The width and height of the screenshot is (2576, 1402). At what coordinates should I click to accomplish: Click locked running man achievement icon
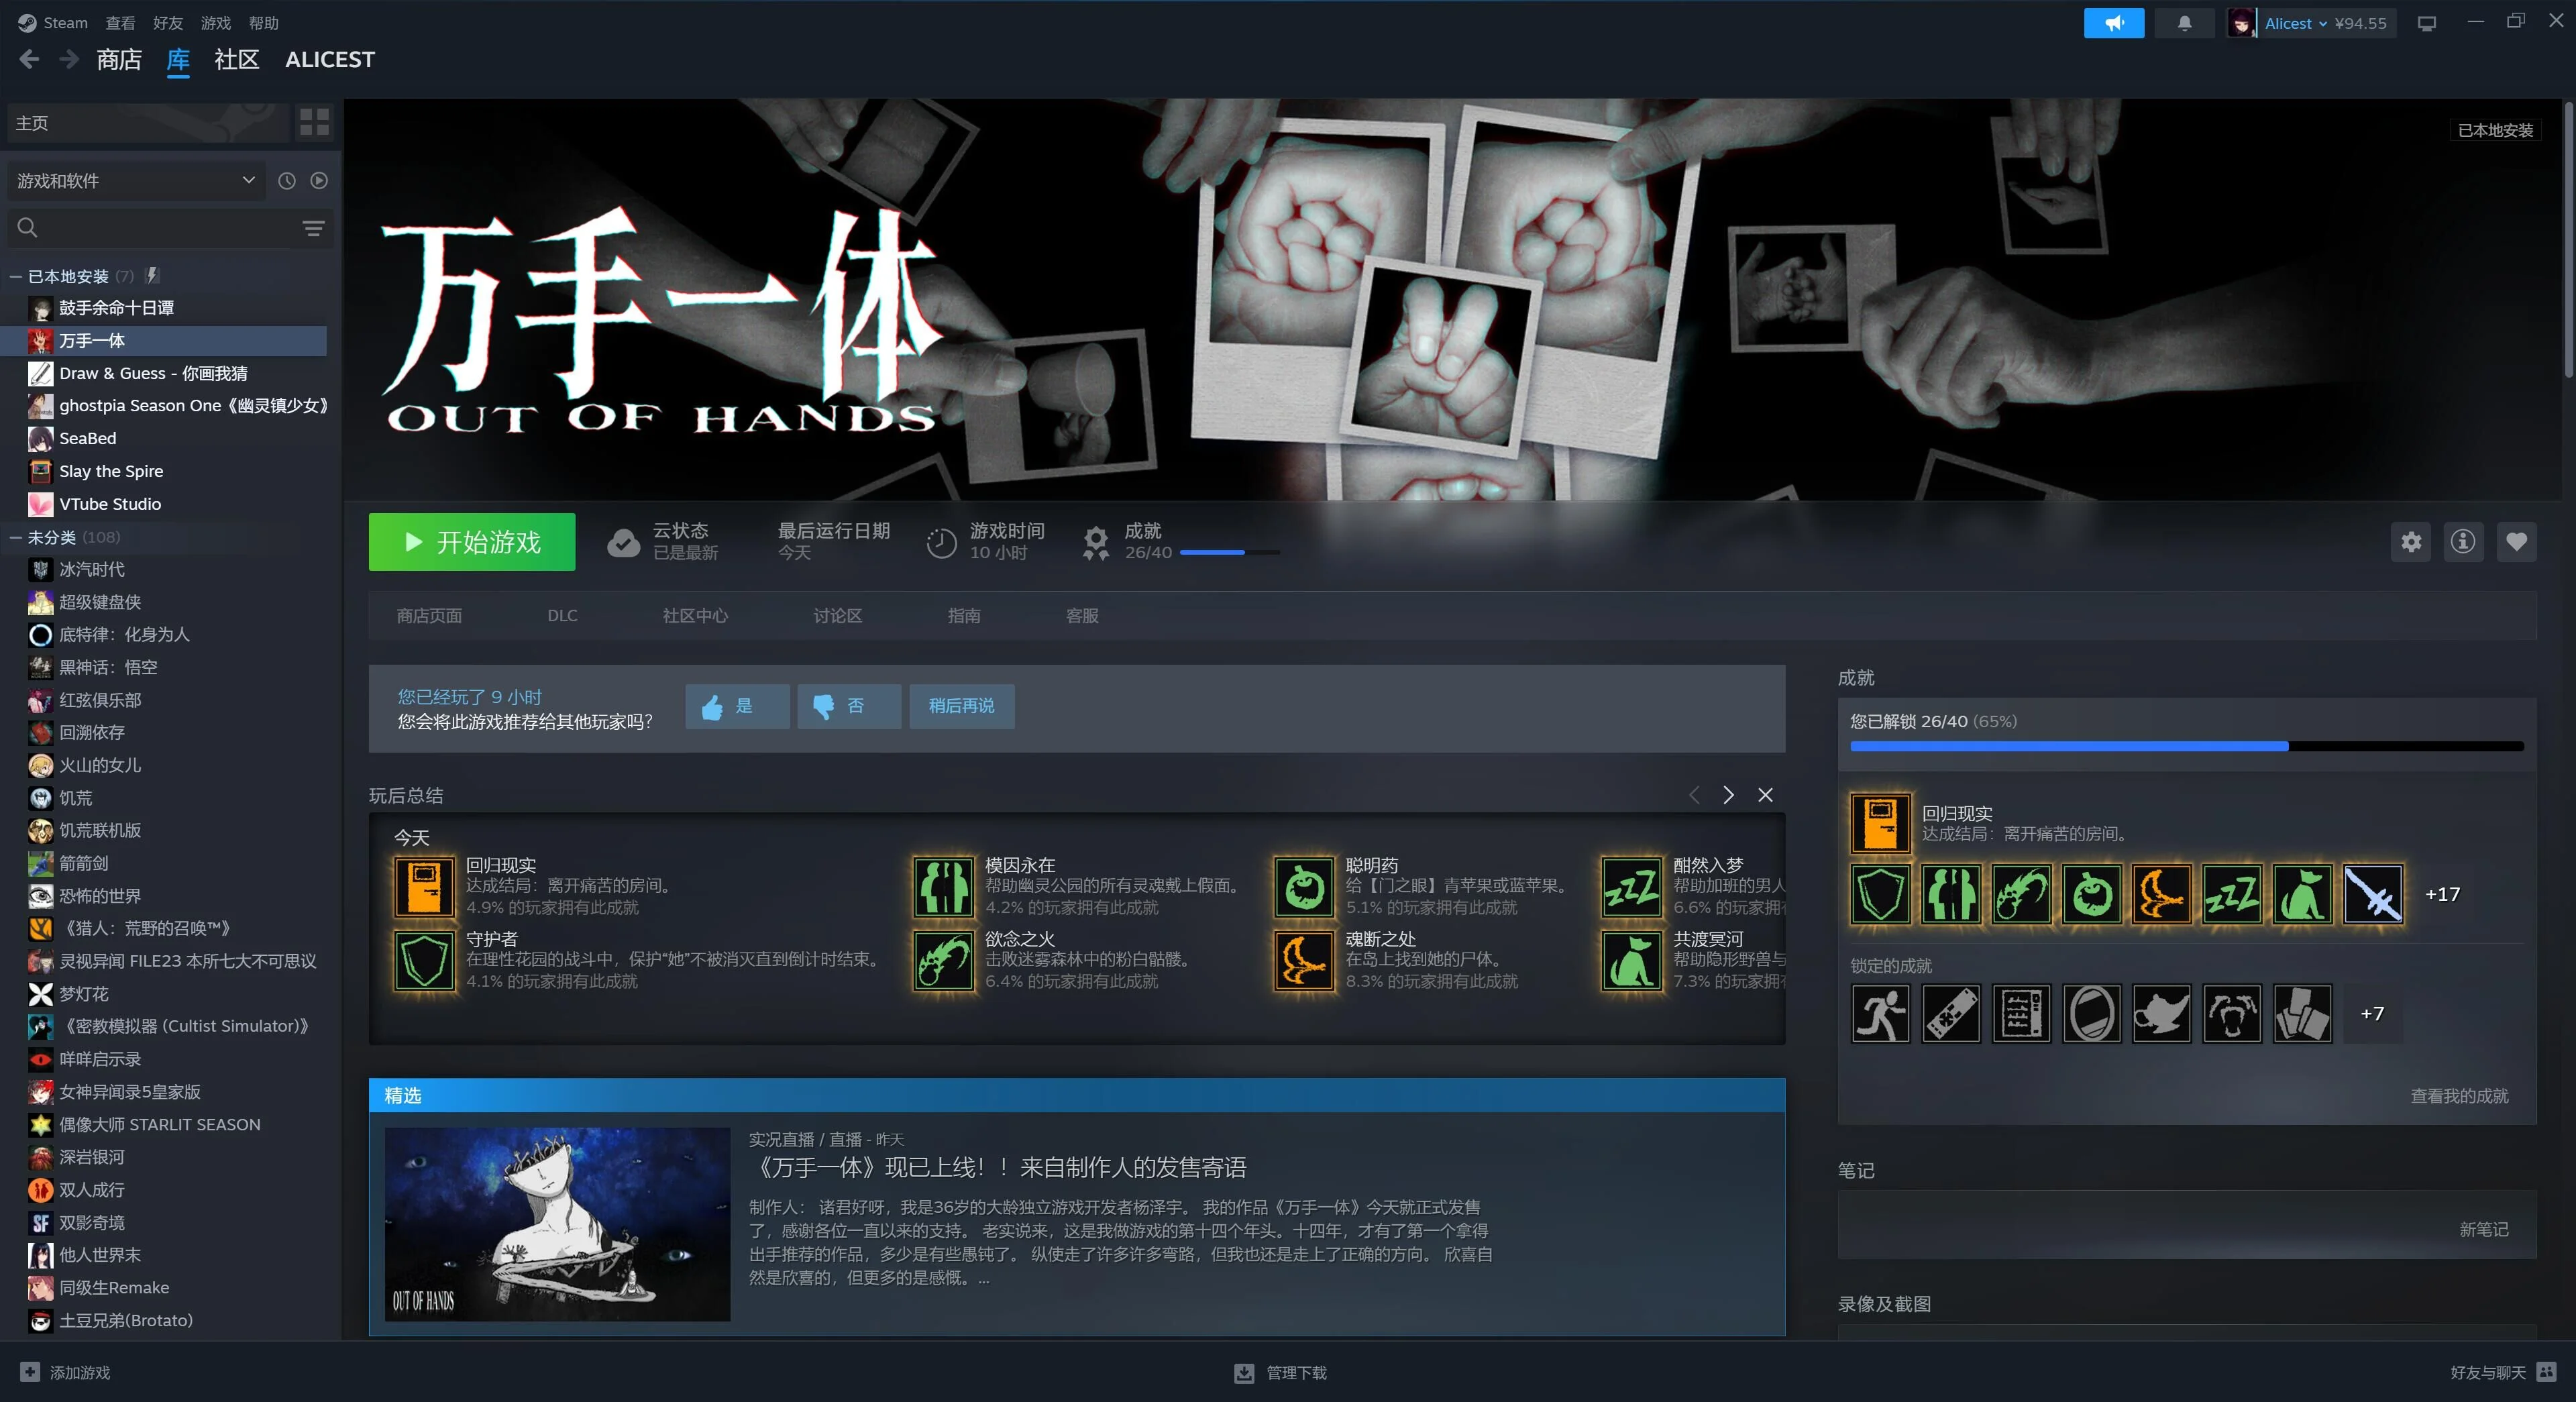[1880, 1013]
